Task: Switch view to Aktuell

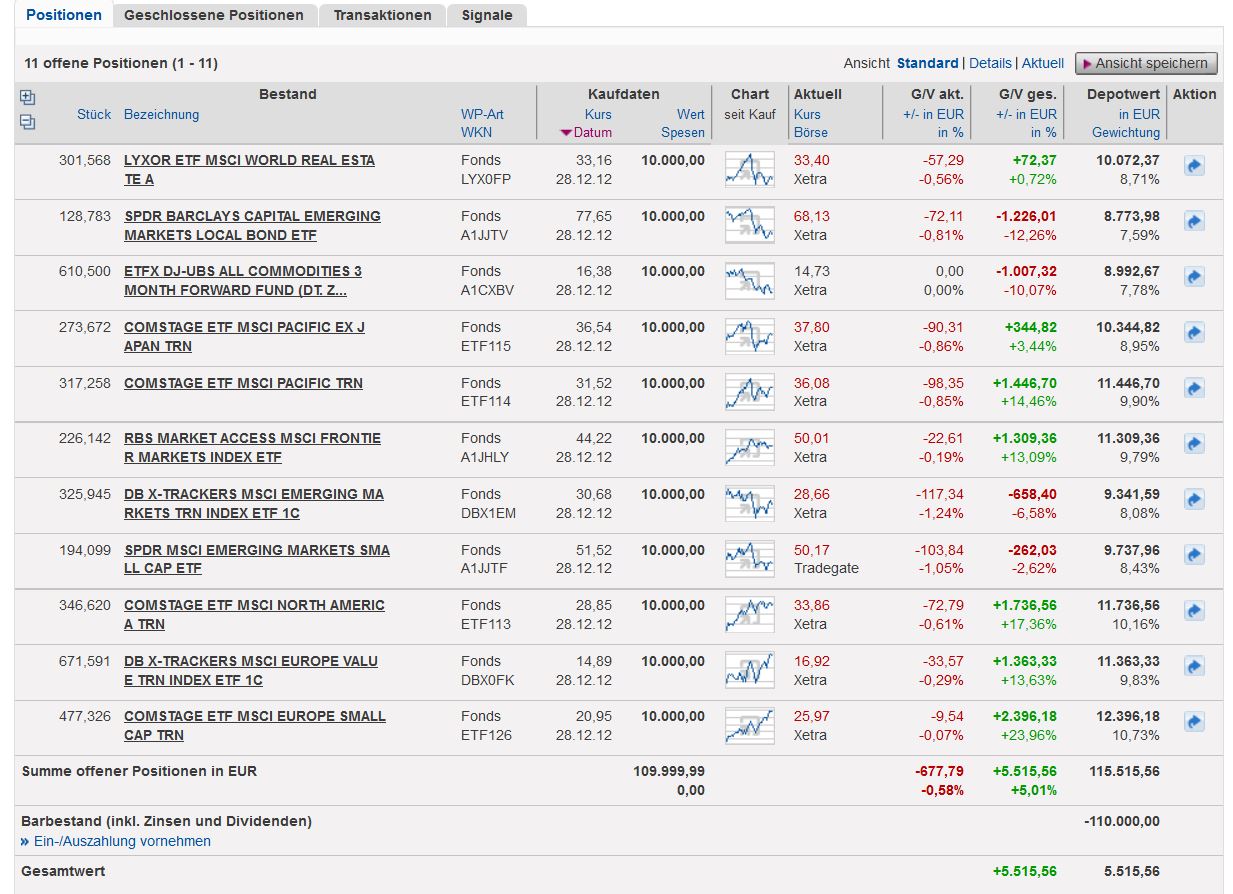Action: click(x=1043, y=63)
